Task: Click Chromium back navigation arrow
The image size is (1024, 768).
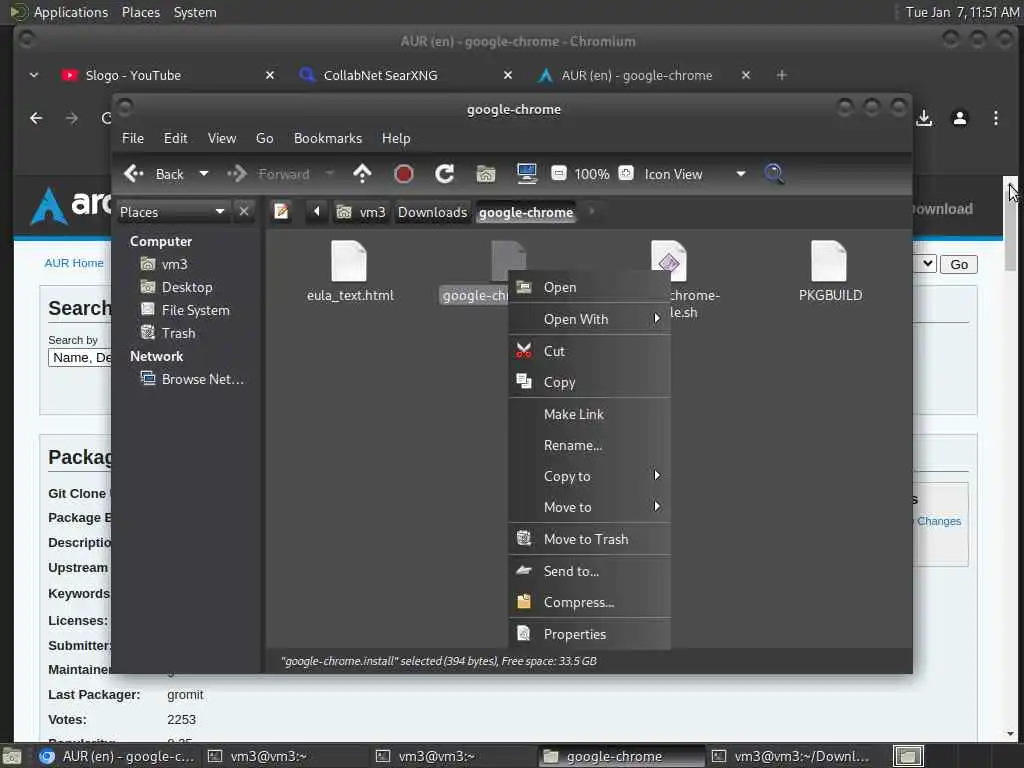Action: click(x=37, y=118)
